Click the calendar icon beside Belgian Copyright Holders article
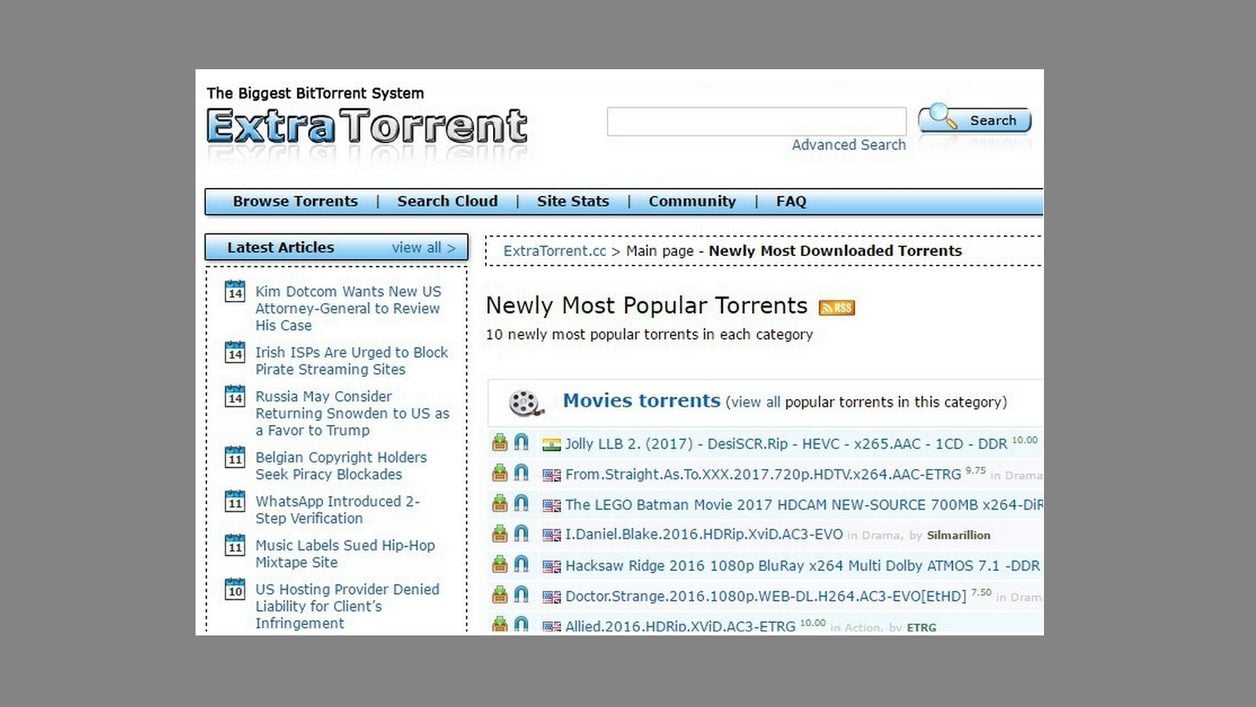1256x707 pixels. coord(235,457)
